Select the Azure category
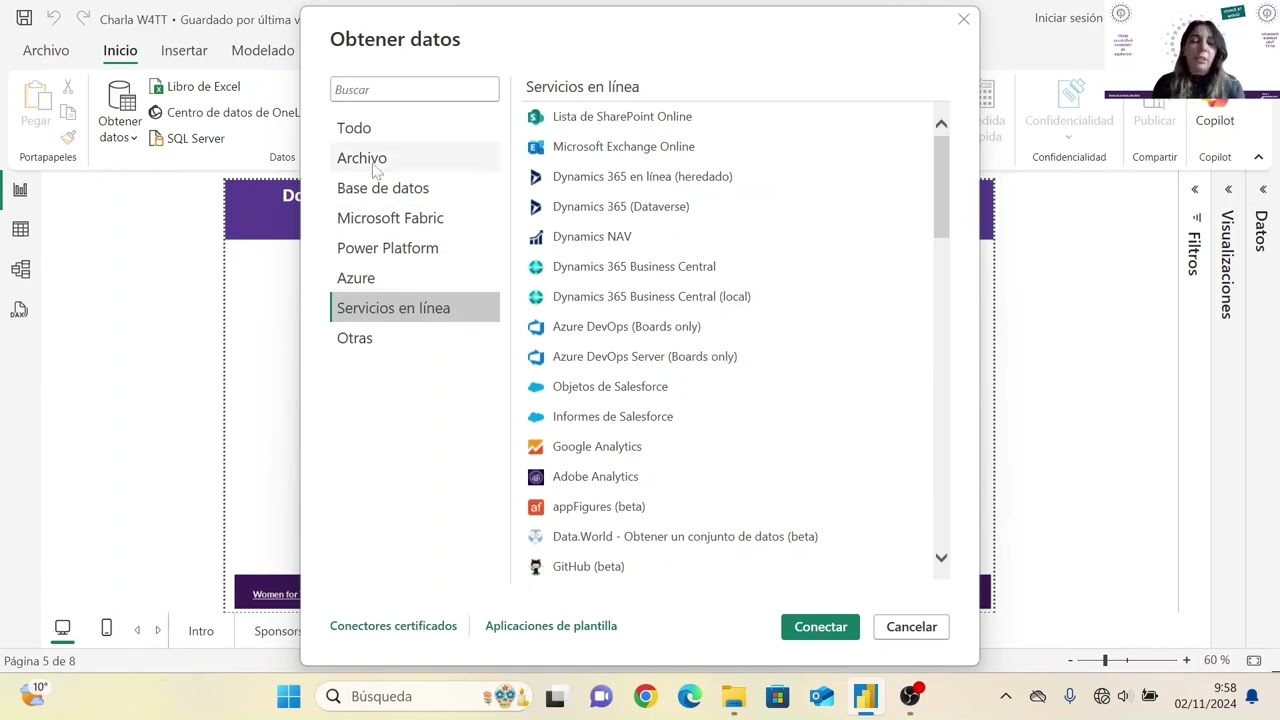Screen dimensions: 1280x720 point(415,278)
